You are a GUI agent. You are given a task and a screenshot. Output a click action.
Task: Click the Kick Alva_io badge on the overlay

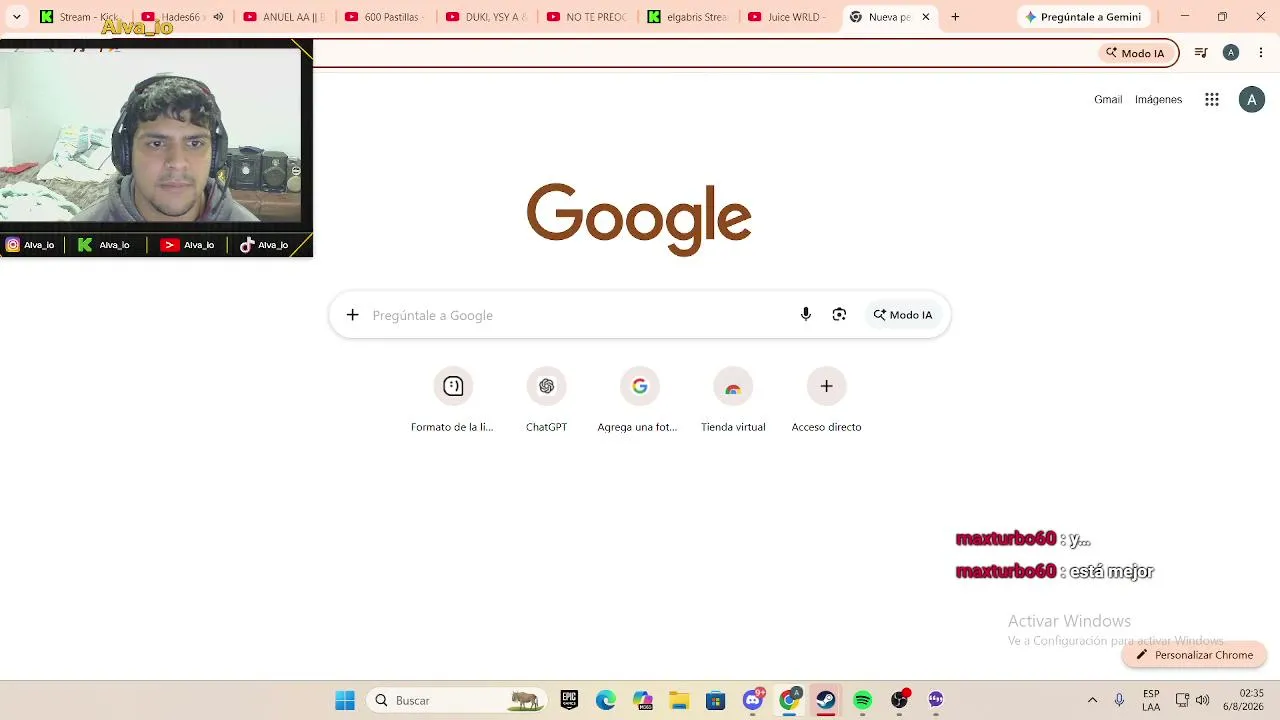pyautogui.click(x=104, y=245)
